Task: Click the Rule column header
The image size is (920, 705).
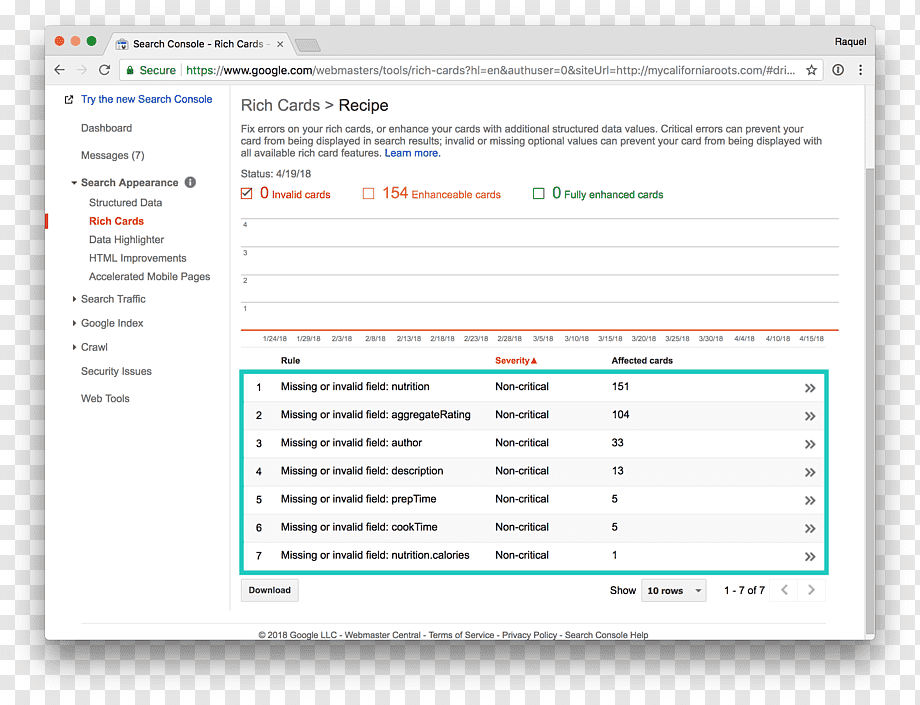Action: click(290, 361)
